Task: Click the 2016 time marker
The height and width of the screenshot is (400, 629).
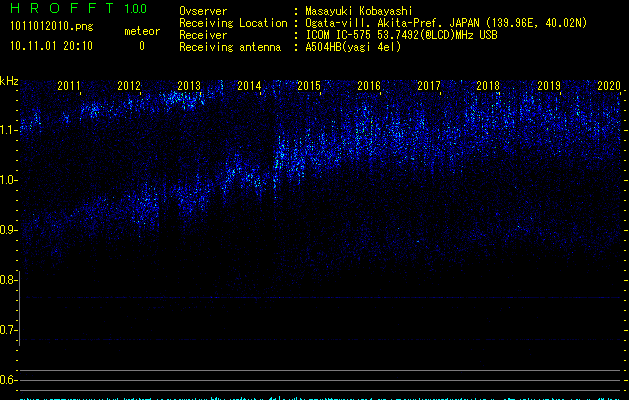Action: tap(369, 86)
